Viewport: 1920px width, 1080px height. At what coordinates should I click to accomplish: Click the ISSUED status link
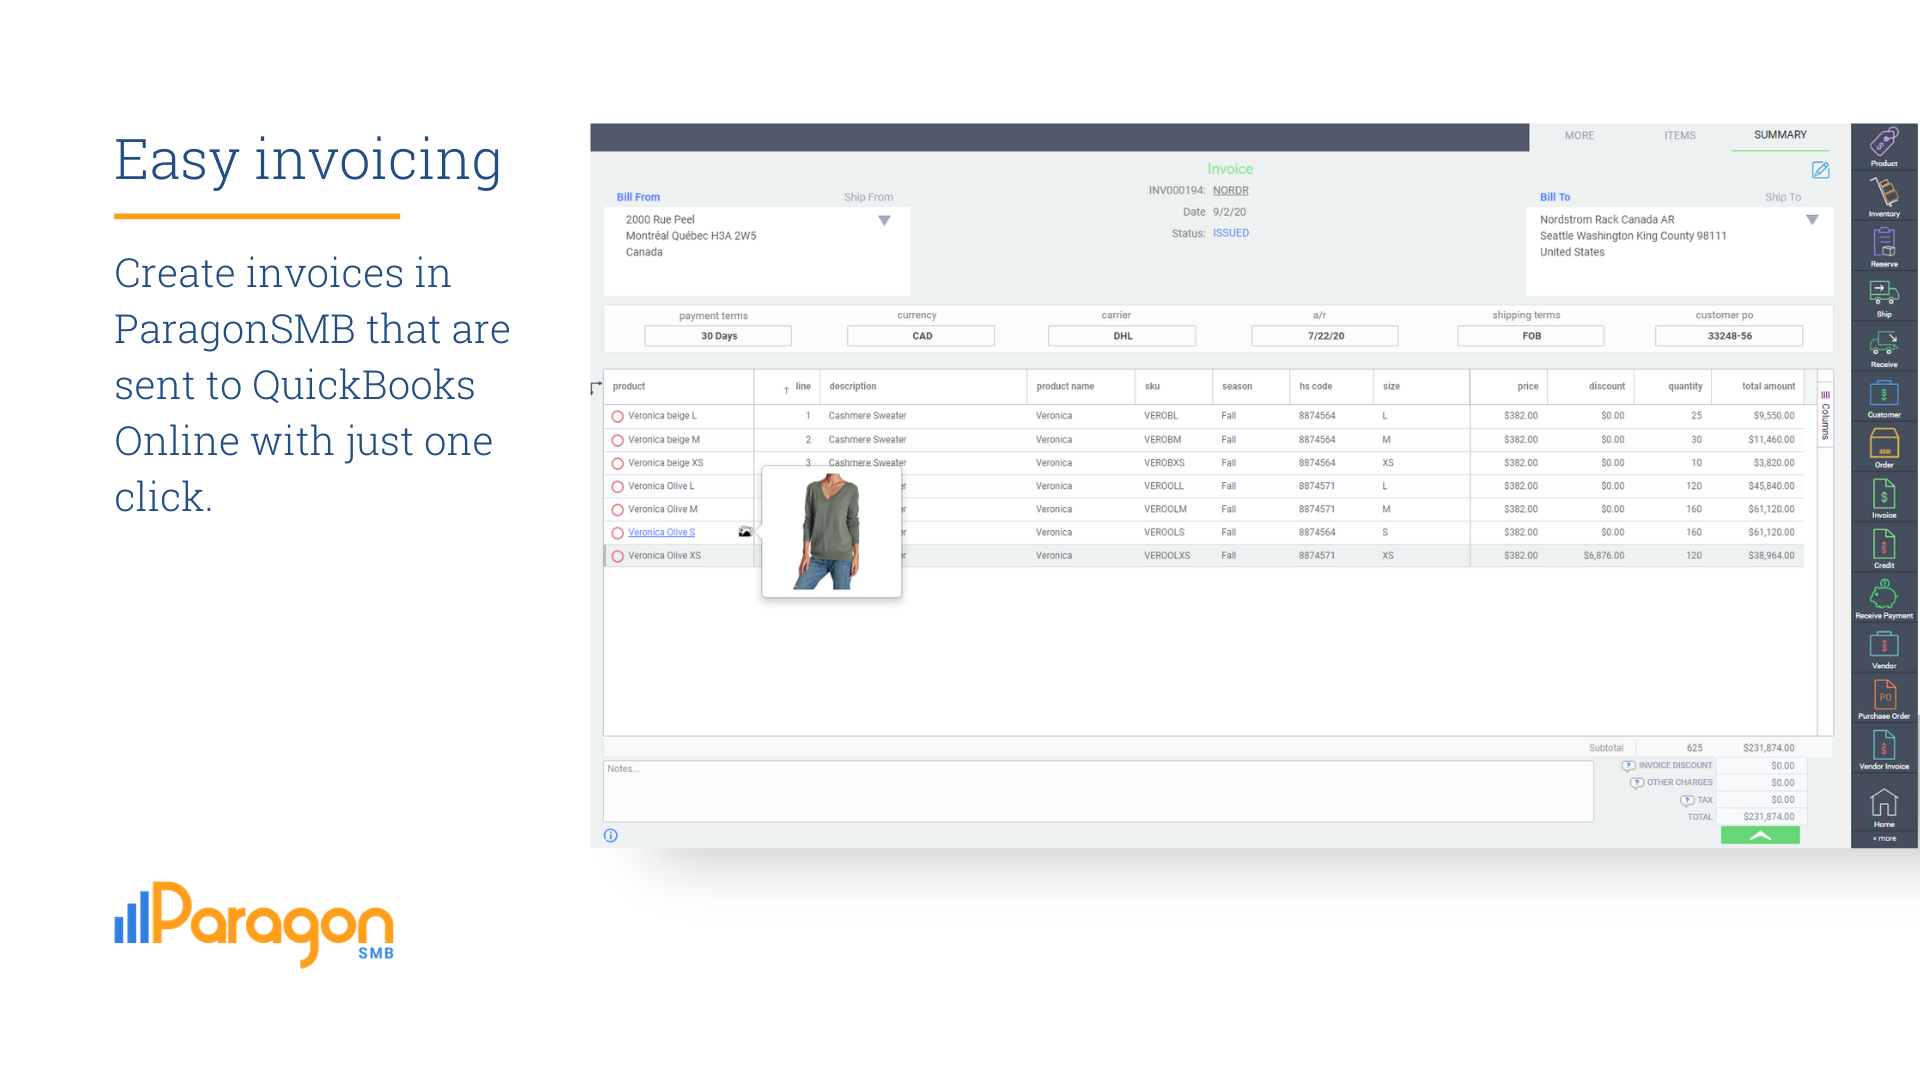point(1231,233)
